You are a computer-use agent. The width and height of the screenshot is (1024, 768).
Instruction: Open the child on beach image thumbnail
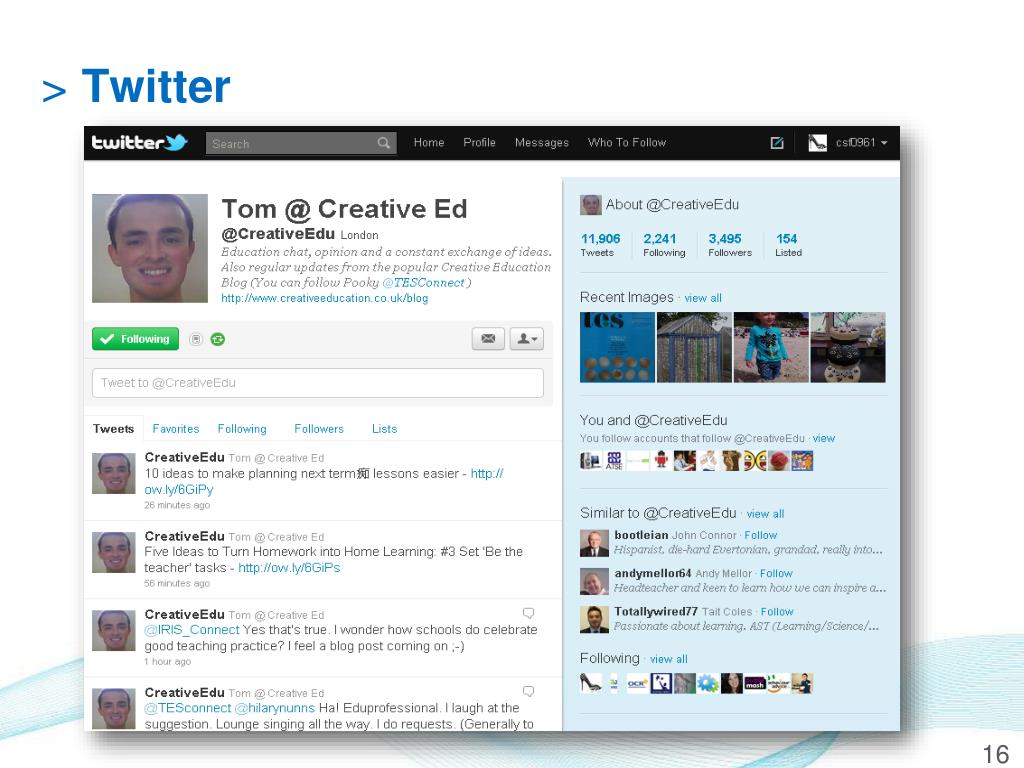[771, 347]
